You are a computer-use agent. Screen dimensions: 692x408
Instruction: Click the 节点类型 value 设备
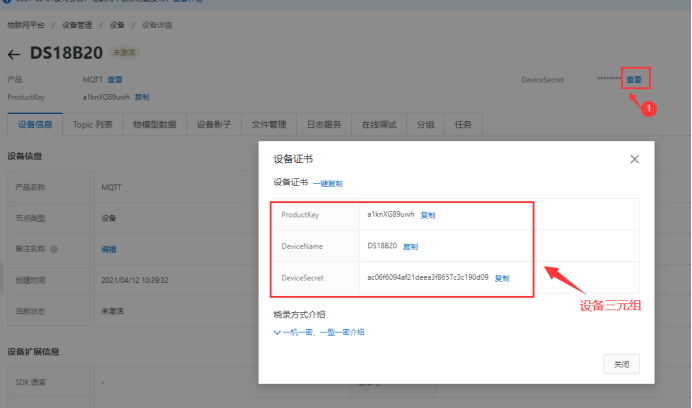[x=109, y=218]
